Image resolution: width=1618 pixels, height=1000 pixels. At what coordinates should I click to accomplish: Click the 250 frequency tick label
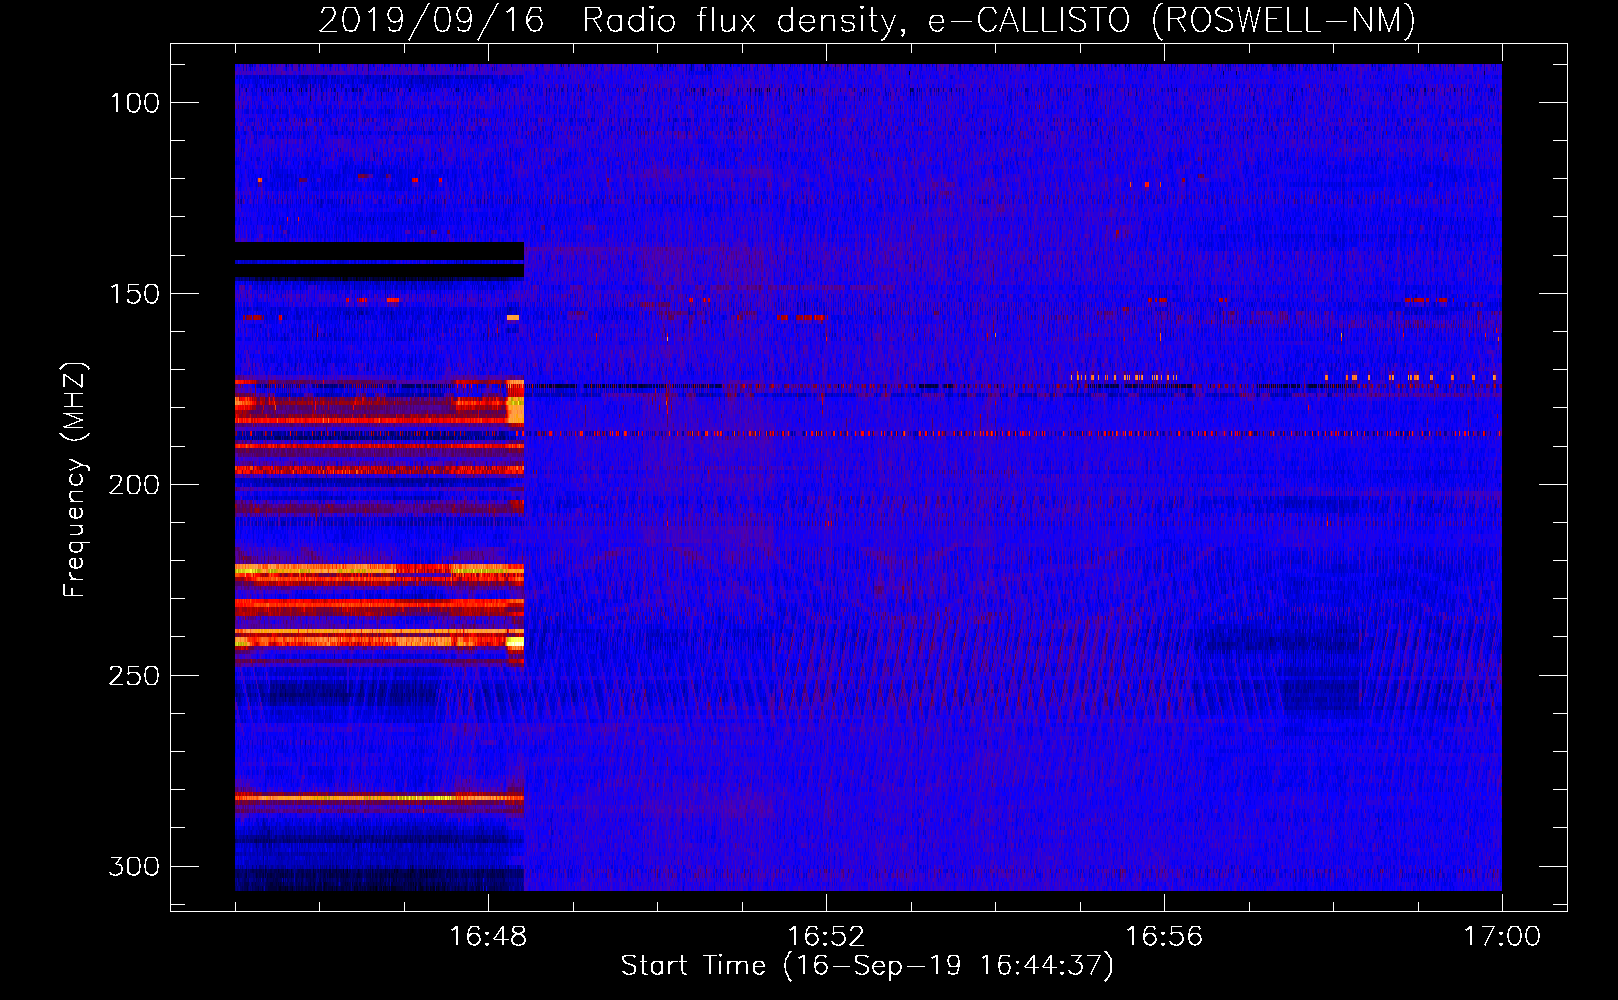134,676
